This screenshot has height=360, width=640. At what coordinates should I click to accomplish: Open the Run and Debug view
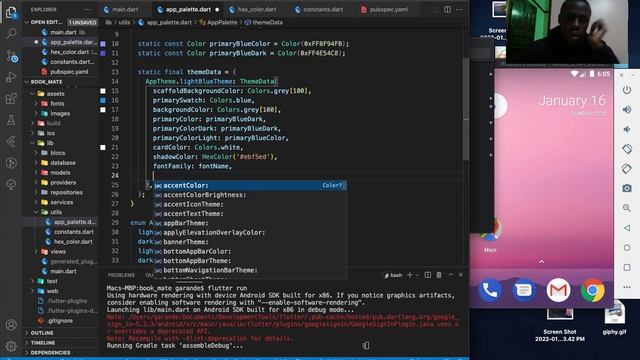coord(11,77)
